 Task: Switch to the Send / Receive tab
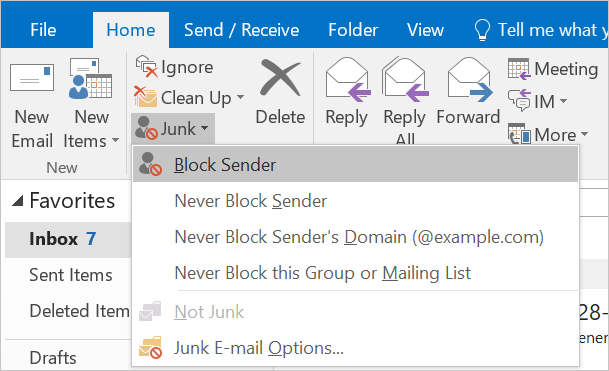coord(241,30)
